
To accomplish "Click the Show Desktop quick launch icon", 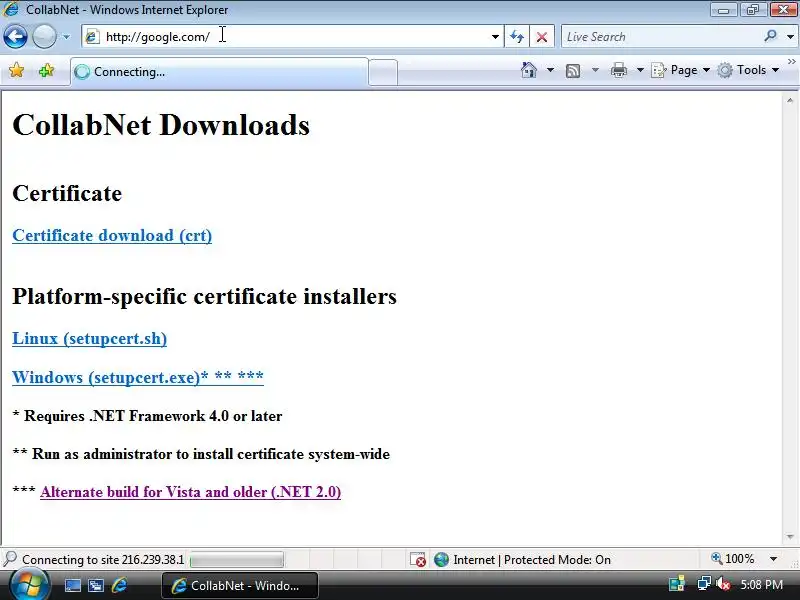I will pos(72,586).
